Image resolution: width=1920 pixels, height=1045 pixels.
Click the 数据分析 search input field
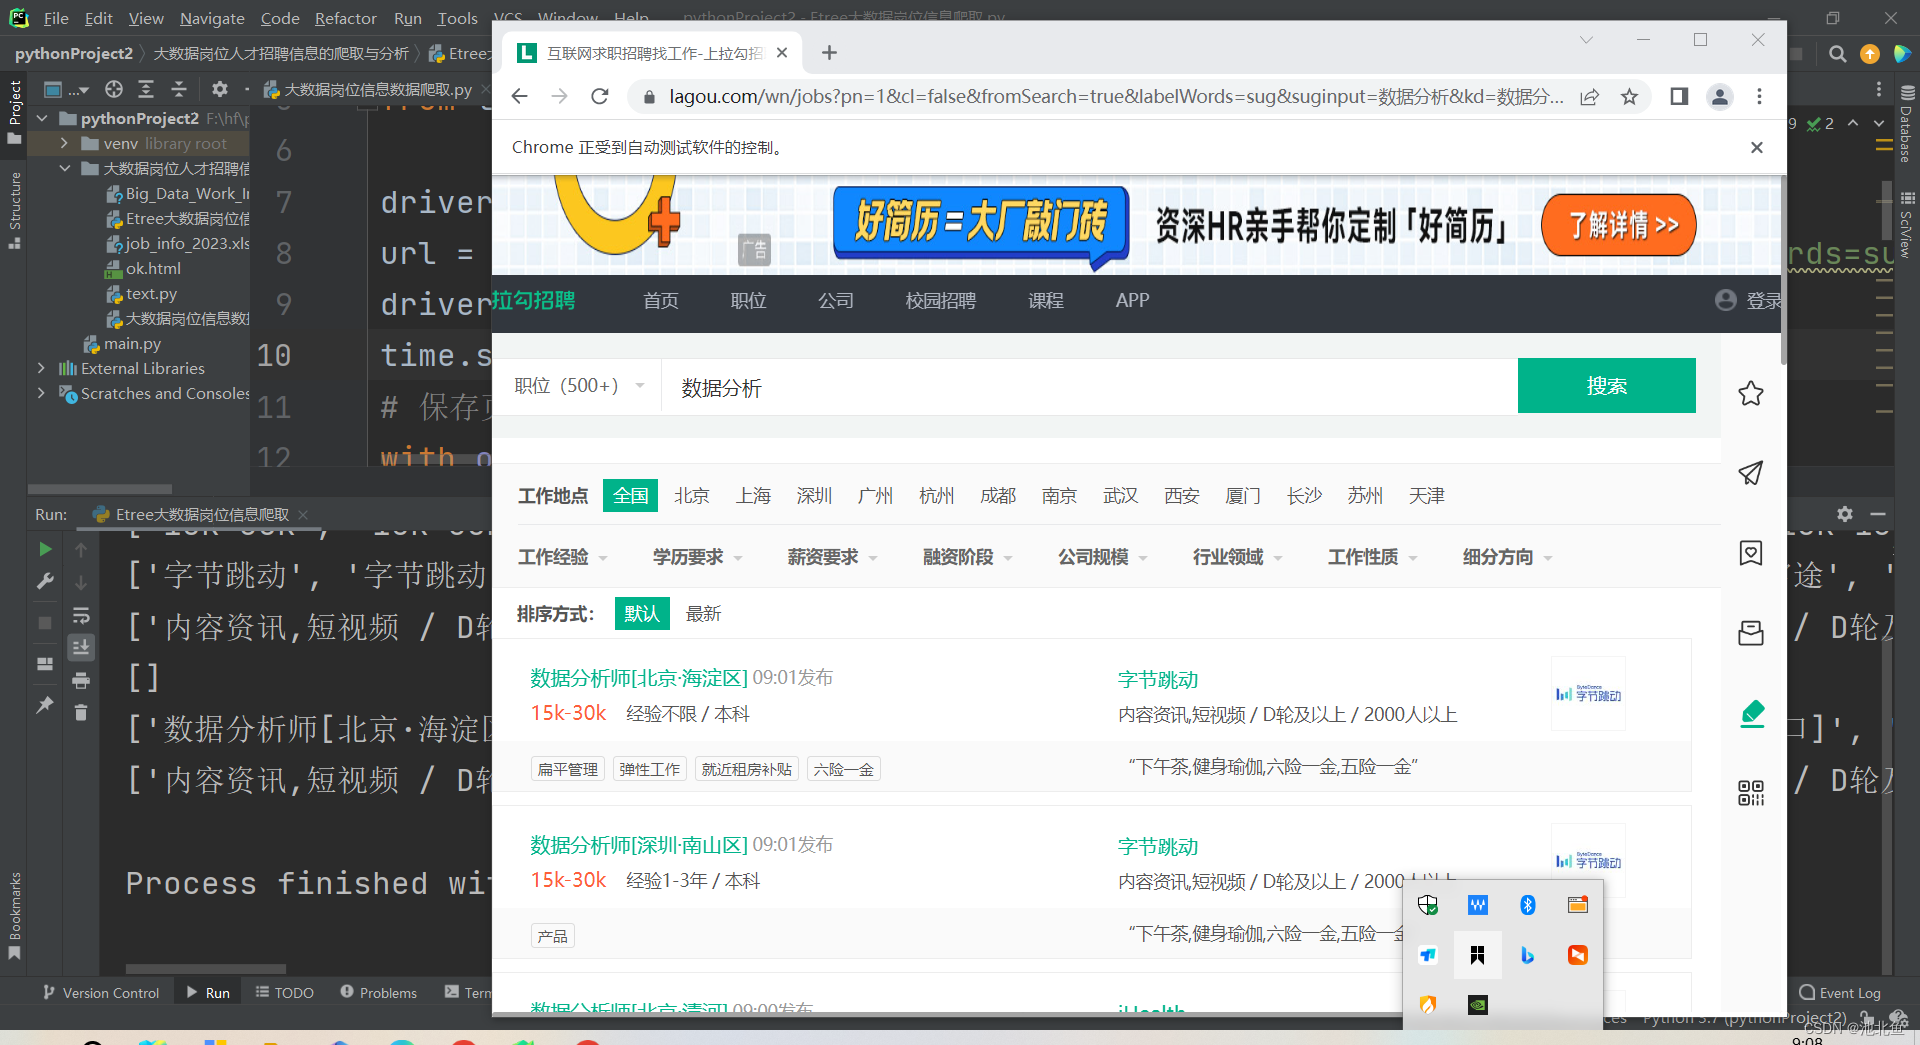coord(1090,386)
